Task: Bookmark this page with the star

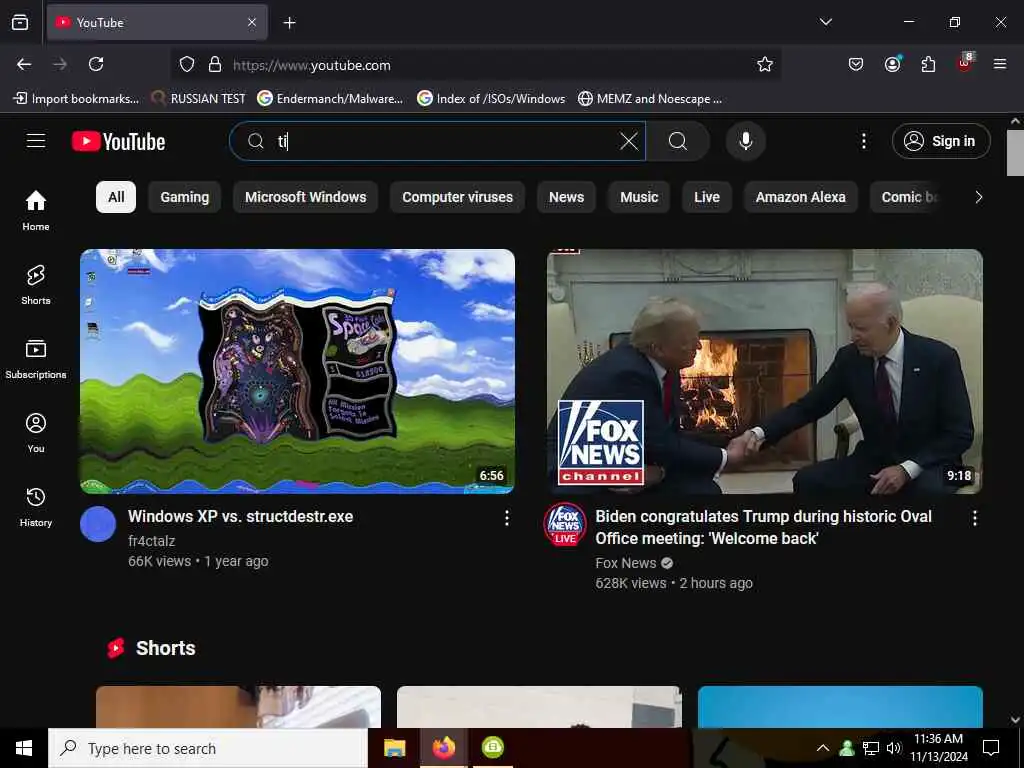Action: (x=765, y=64)
